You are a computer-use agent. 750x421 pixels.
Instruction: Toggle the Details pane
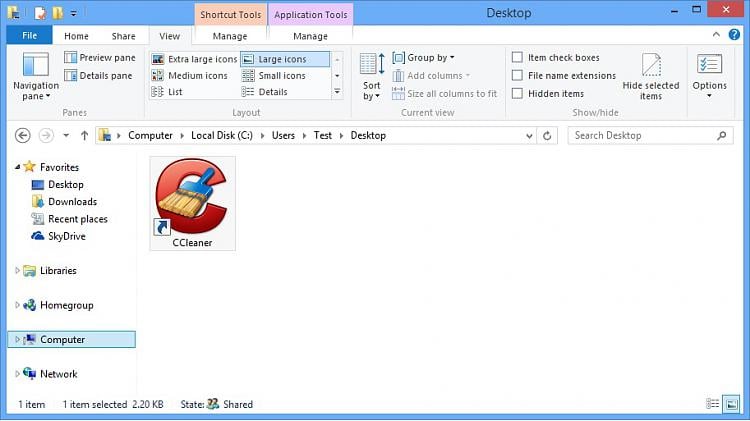99,76
